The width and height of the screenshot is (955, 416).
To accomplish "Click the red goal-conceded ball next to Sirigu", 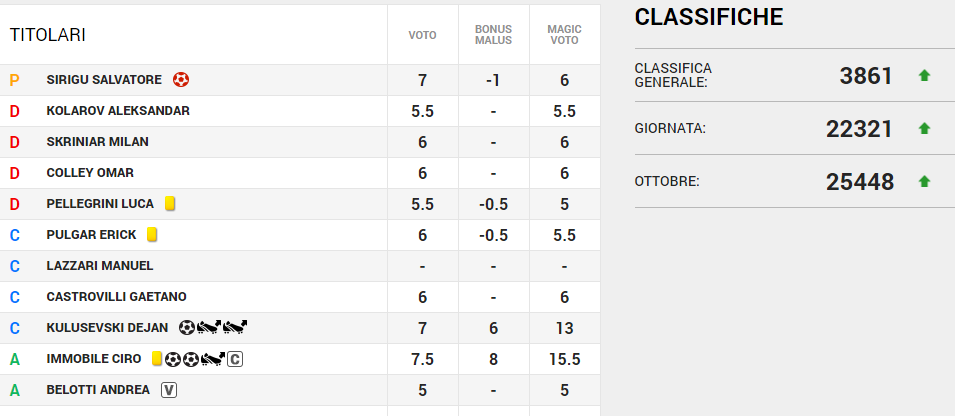I will tap(181, 80).
